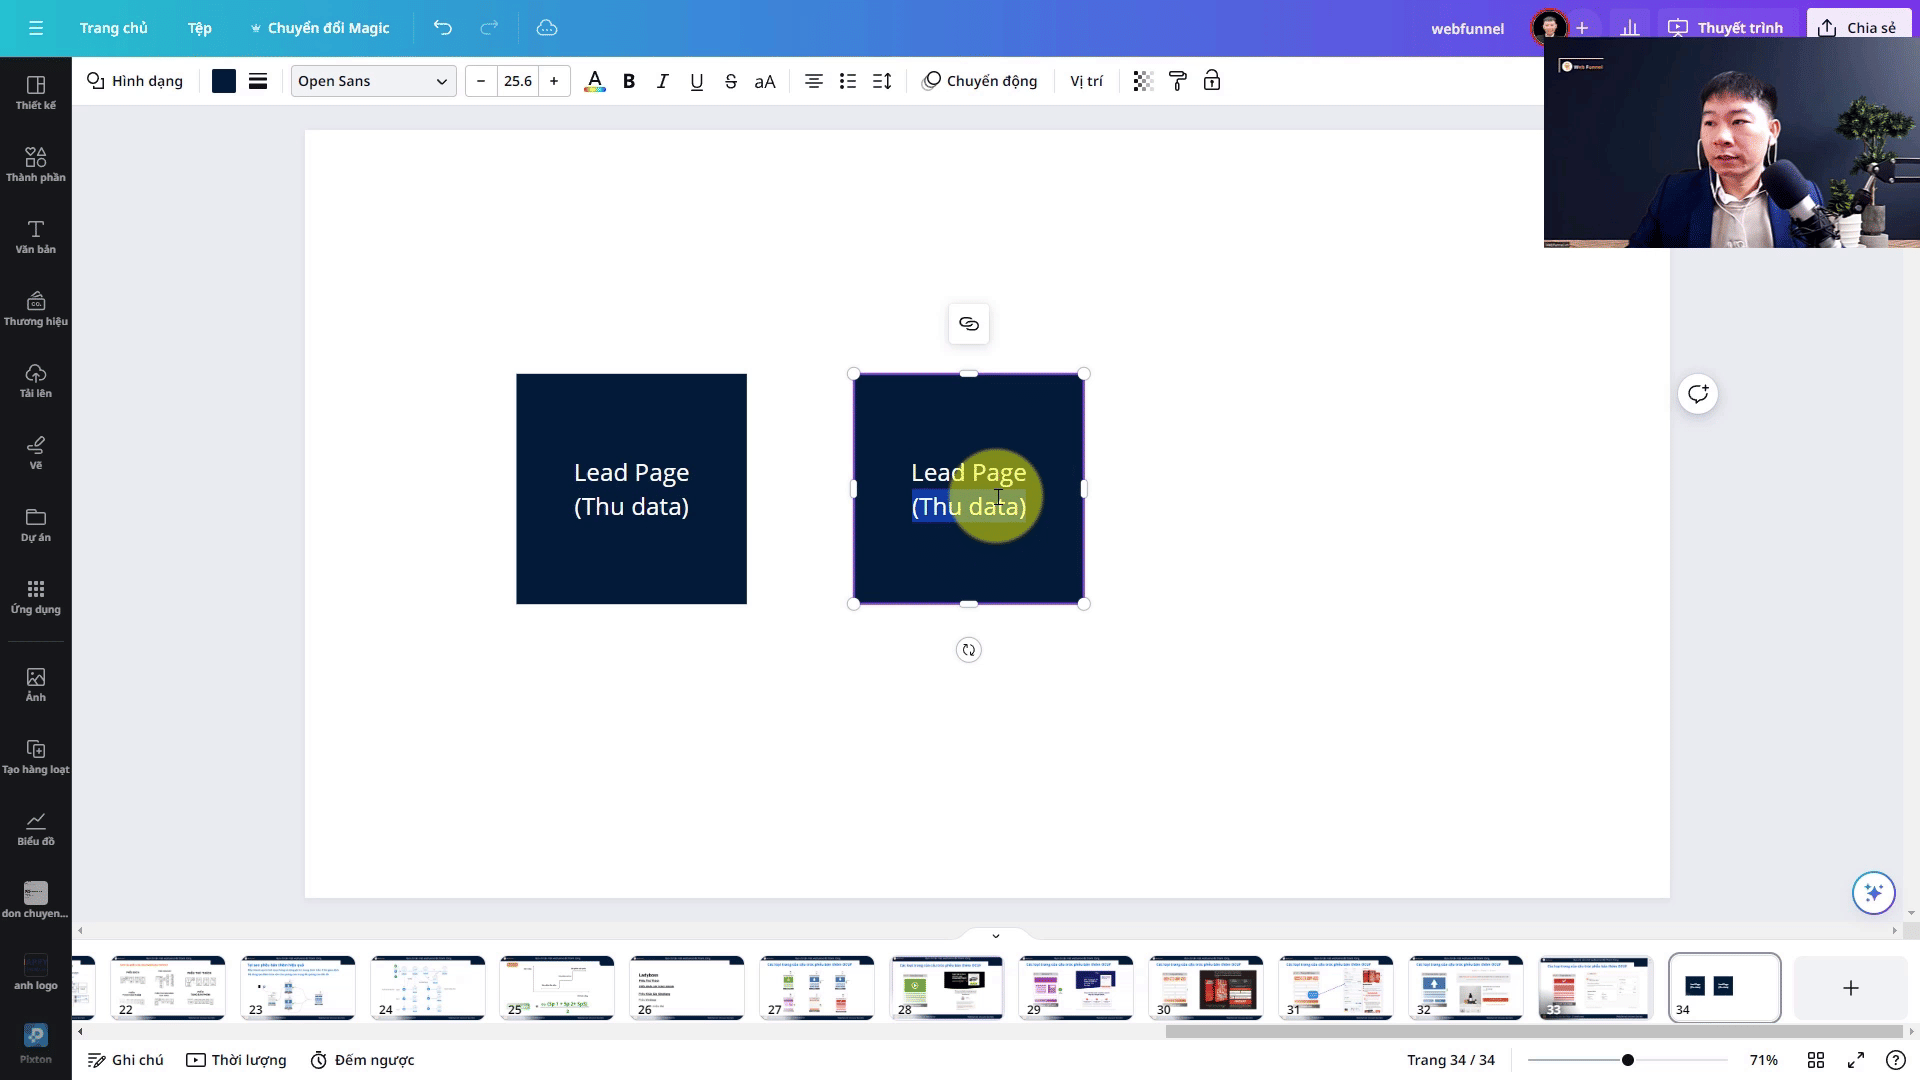Select page 28 thumbnail

click(x=946, y=988)
